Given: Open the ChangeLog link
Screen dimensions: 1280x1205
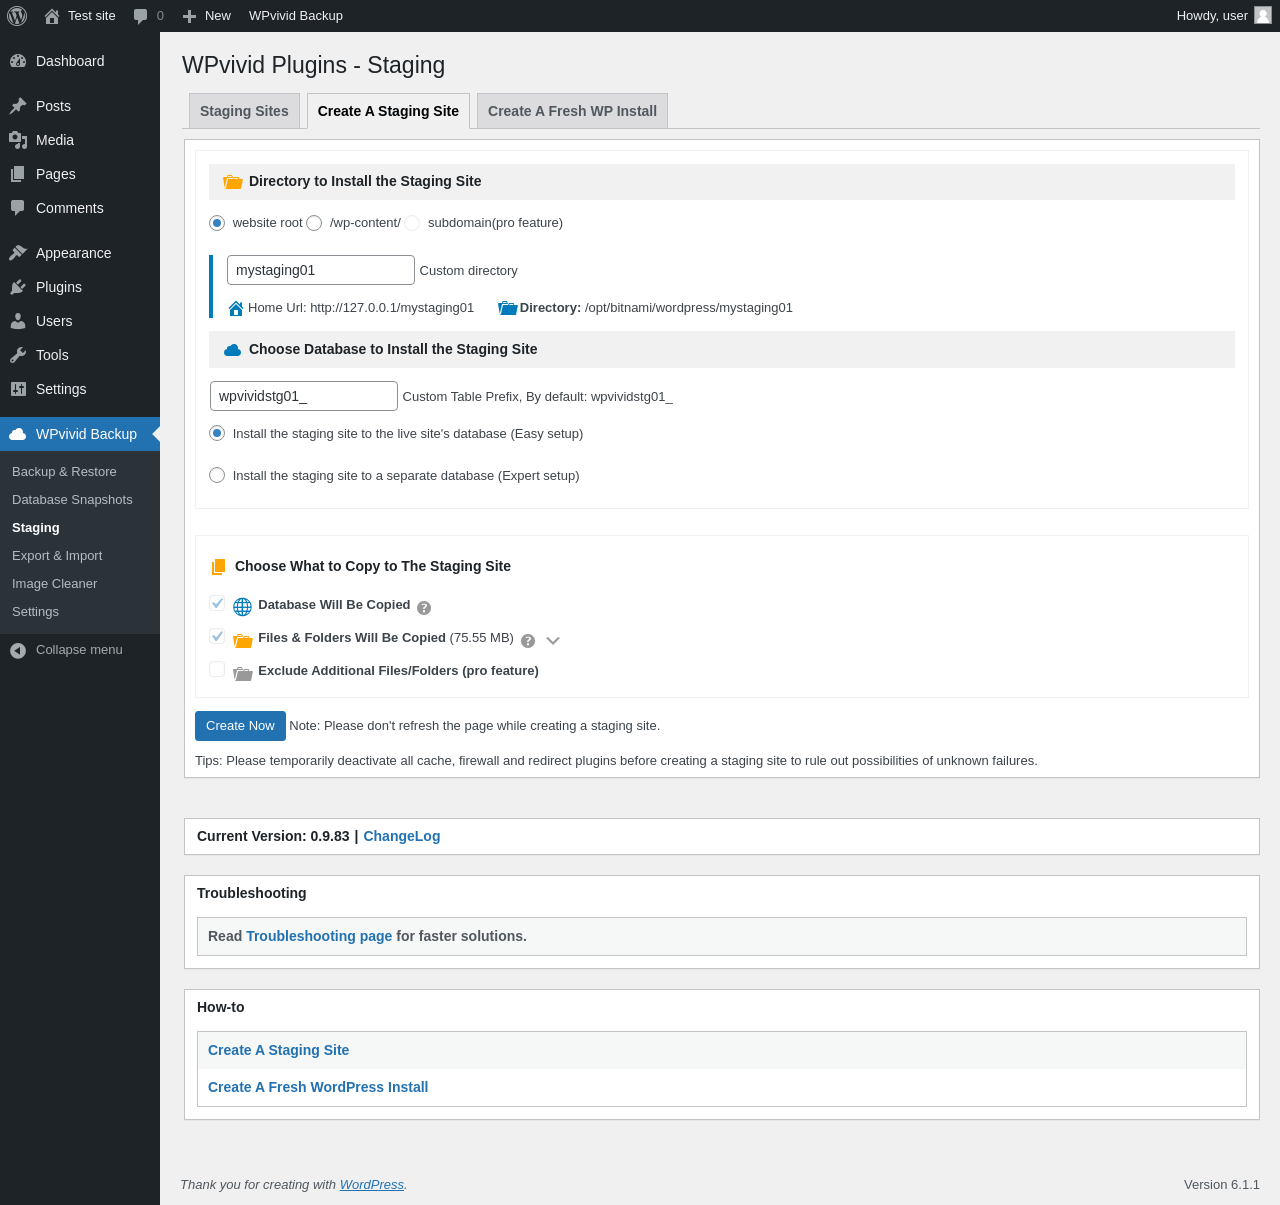Looking at the screenshot, I should [x=401, y=836].
